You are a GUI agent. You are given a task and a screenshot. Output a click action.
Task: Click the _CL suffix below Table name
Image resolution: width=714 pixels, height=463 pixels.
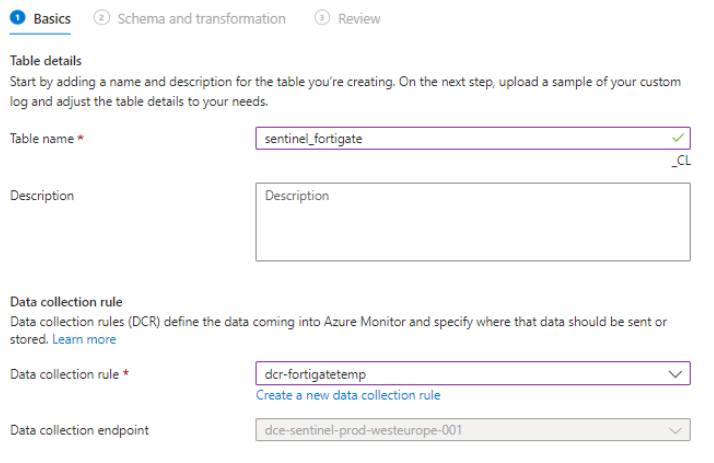[x=682, y=160]
